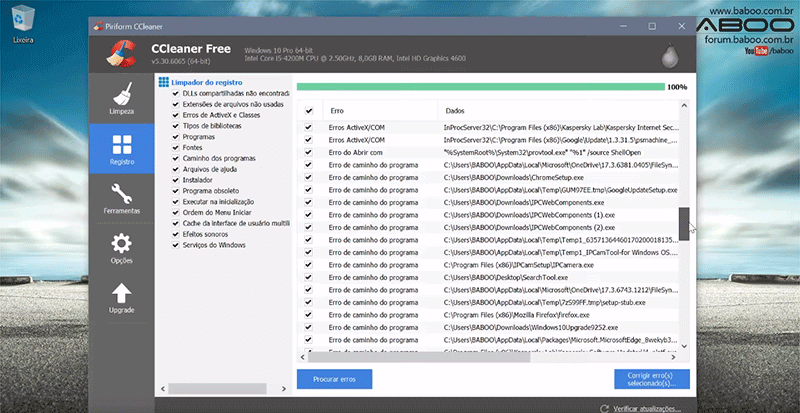Uncheck the ChromeSetup.exe result row
Image resolution: width=800 pixels, height=413 pixels.
pos(308,177)
